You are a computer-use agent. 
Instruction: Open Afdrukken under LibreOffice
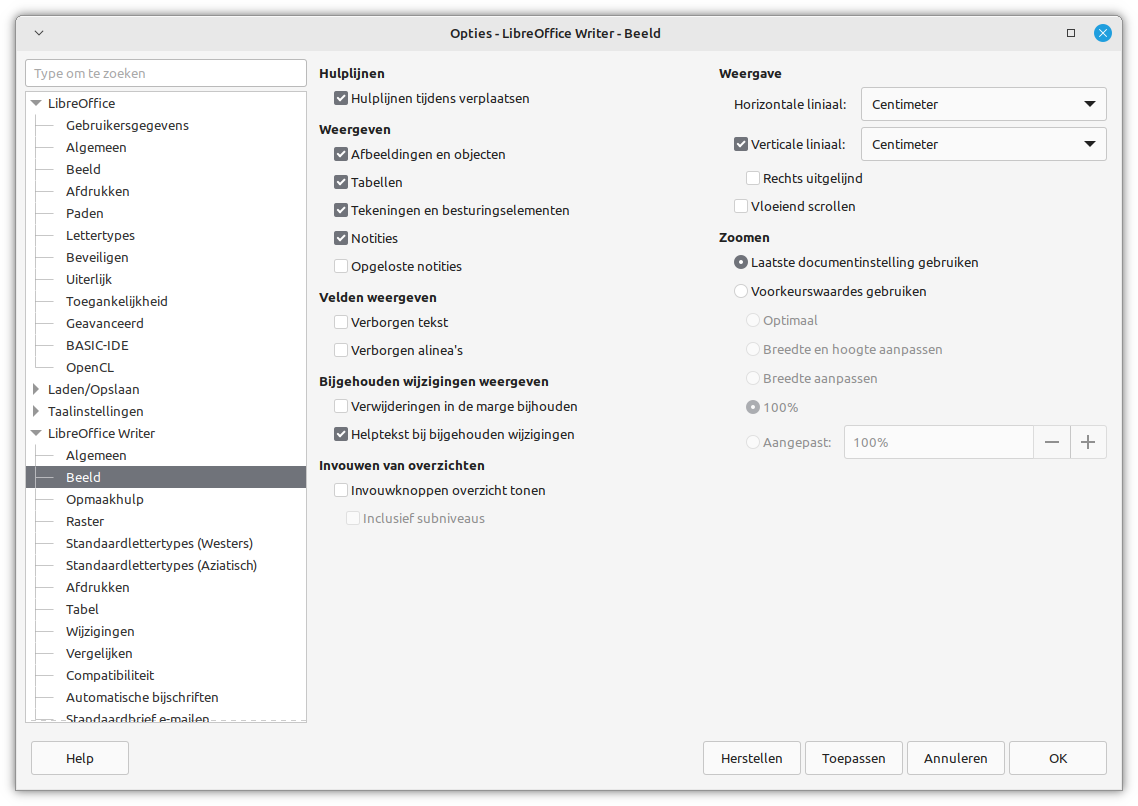97,192
